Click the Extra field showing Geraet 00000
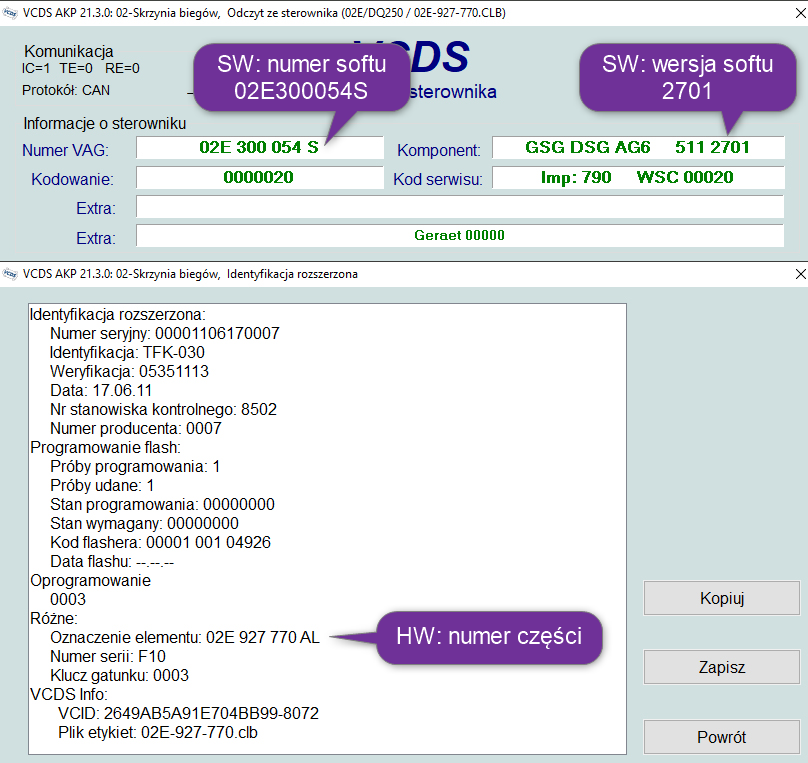Screen dimensions: 808x763 [460, 236]
